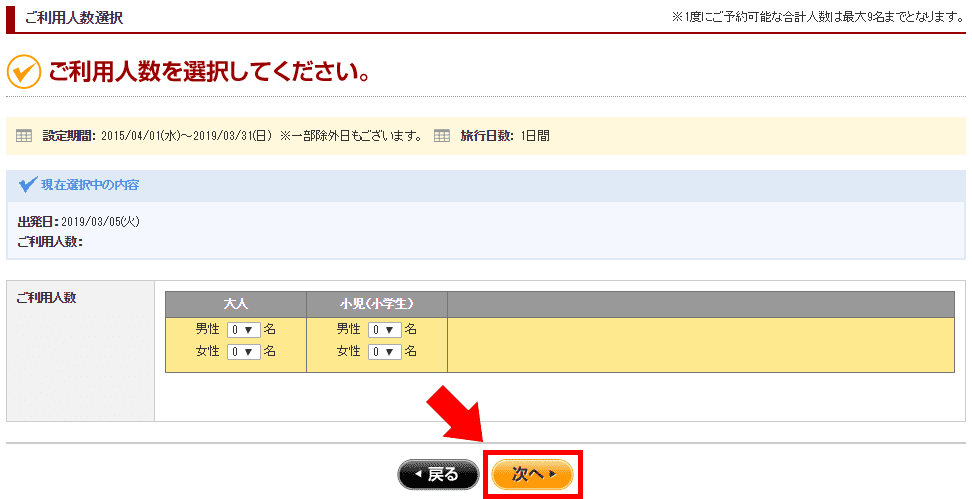Image resolution: width=972 pixels, height=499 pixels.
Task: Click the calendar icon next to 旅行日数
Action: (442, 135)
